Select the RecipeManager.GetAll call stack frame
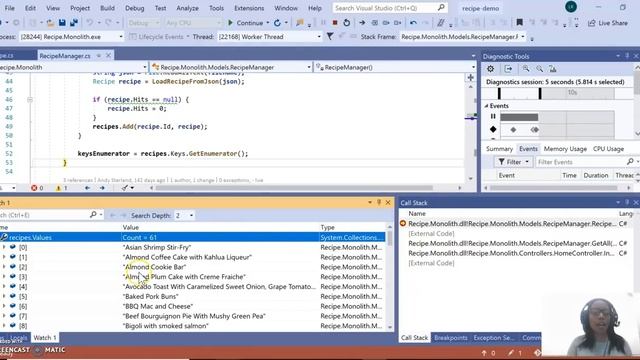Image resolution: width=640 pixels, height=360 pixels. tap(512, 243)
